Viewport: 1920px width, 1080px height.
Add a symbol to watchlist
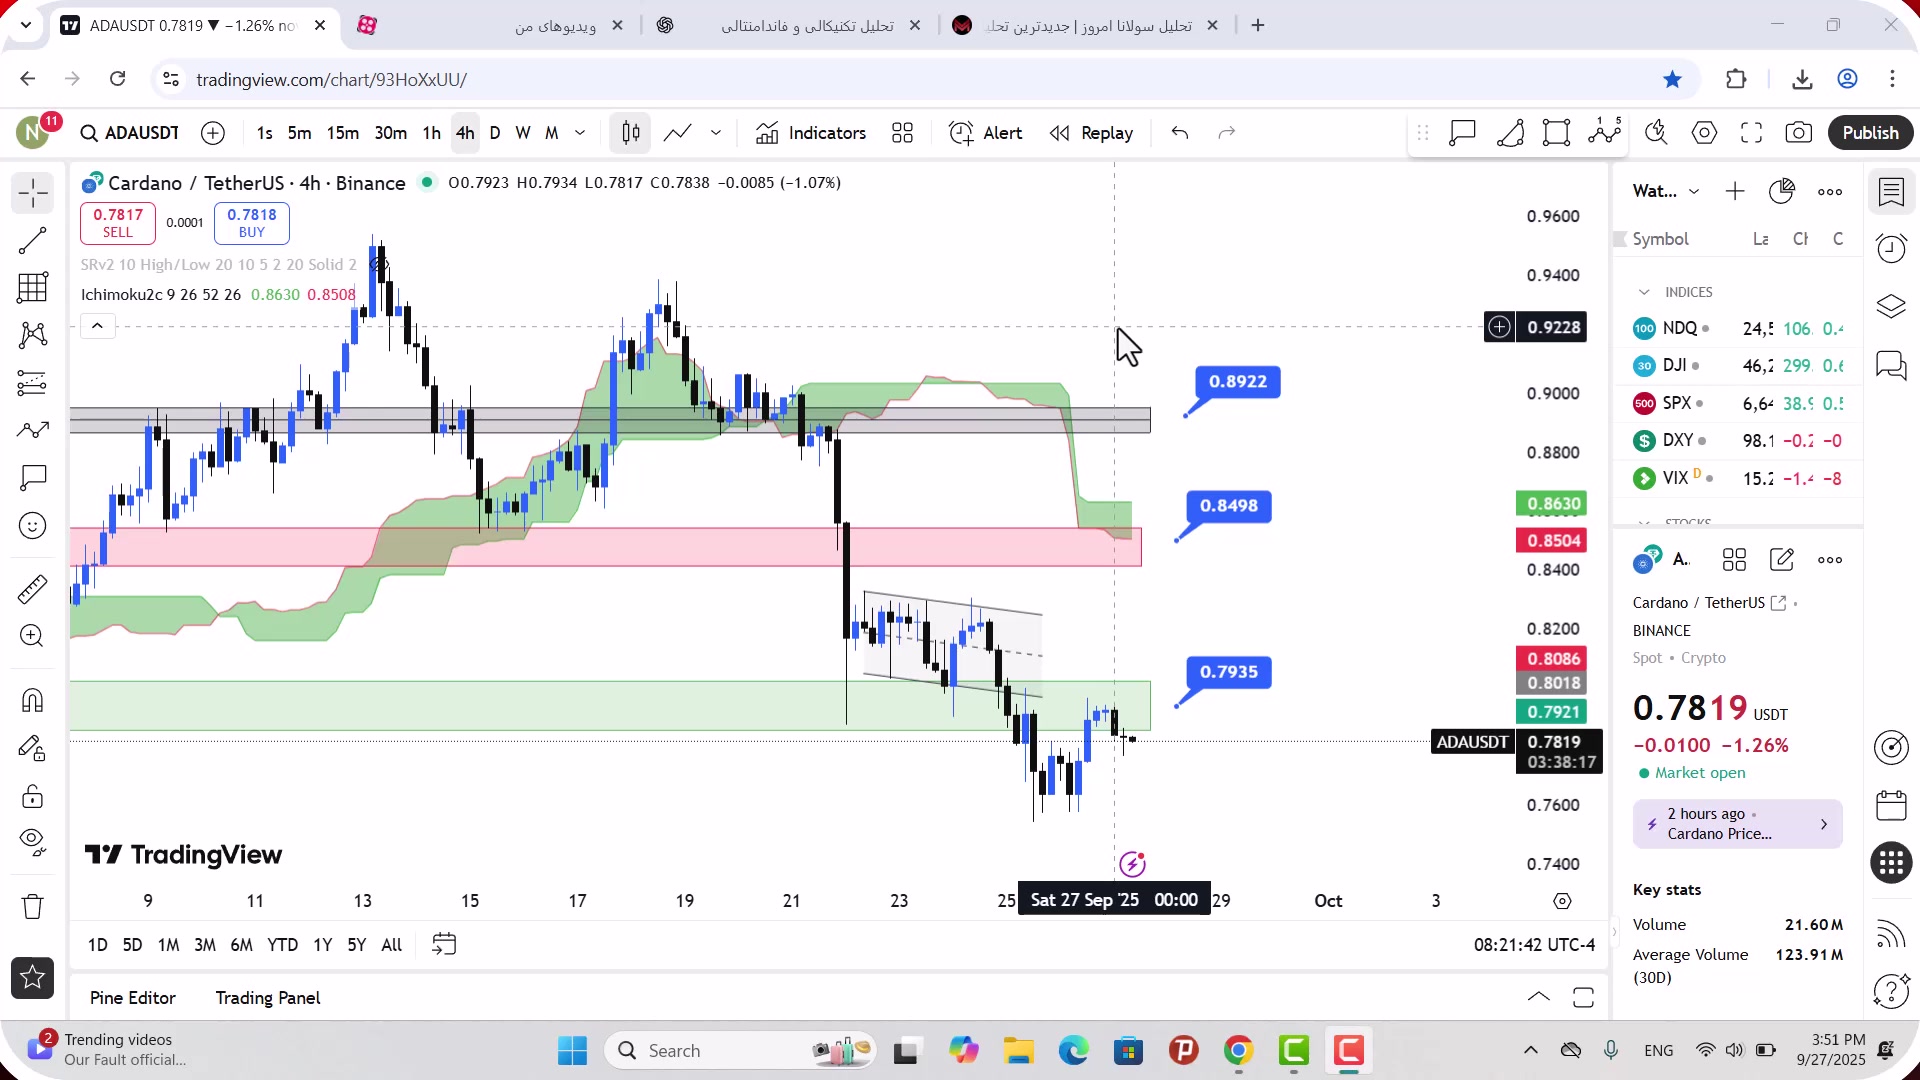coord(1735,191)
